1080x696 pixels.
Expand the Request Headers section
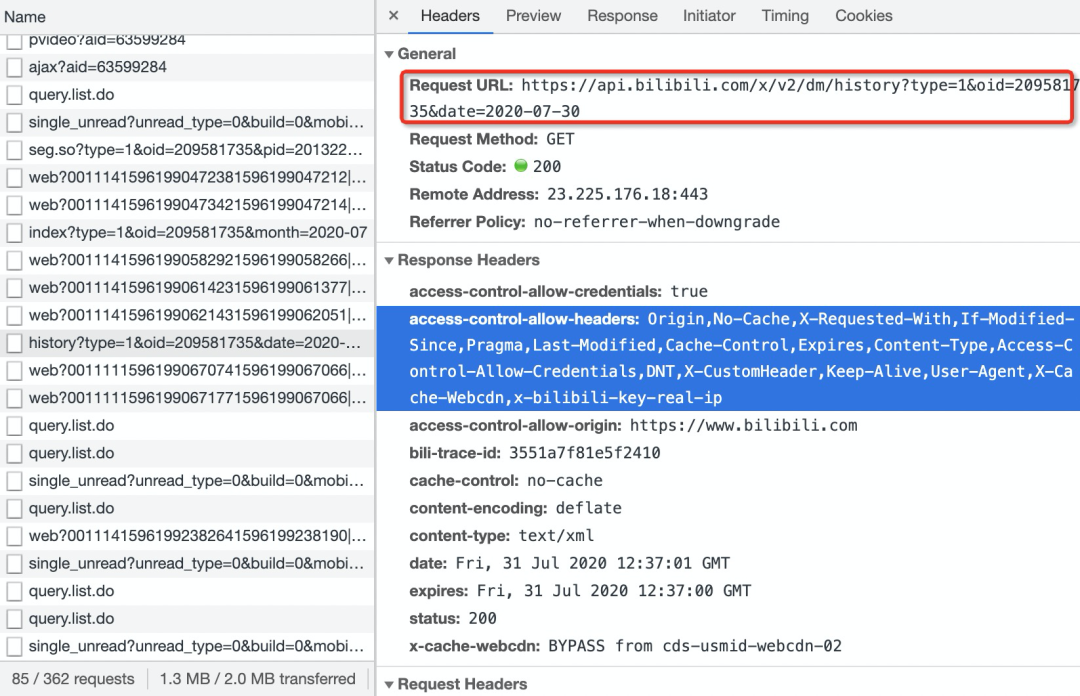389,684
